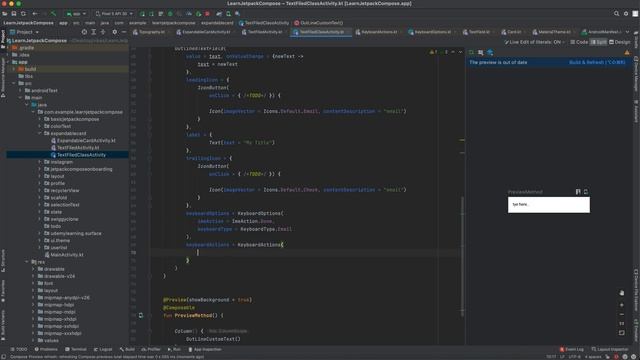Click the run gutter icon beside PreviewMethod

[141, 316]
